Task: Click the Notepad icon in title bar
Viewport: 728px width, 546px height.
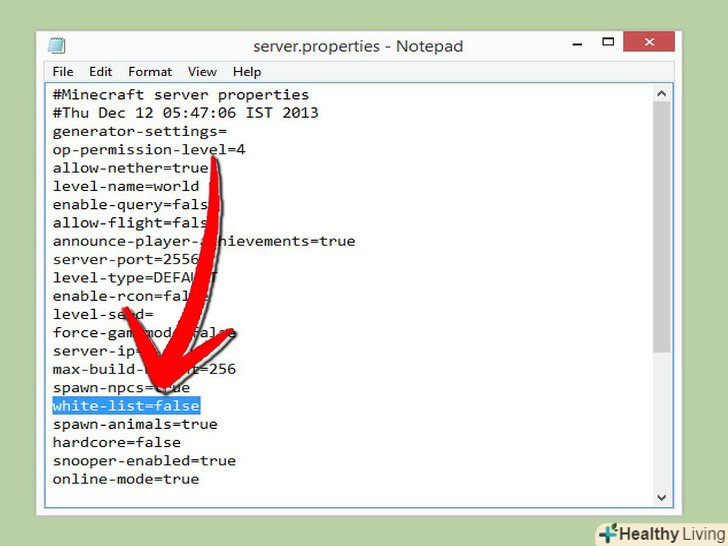Action: pos(57,46)
